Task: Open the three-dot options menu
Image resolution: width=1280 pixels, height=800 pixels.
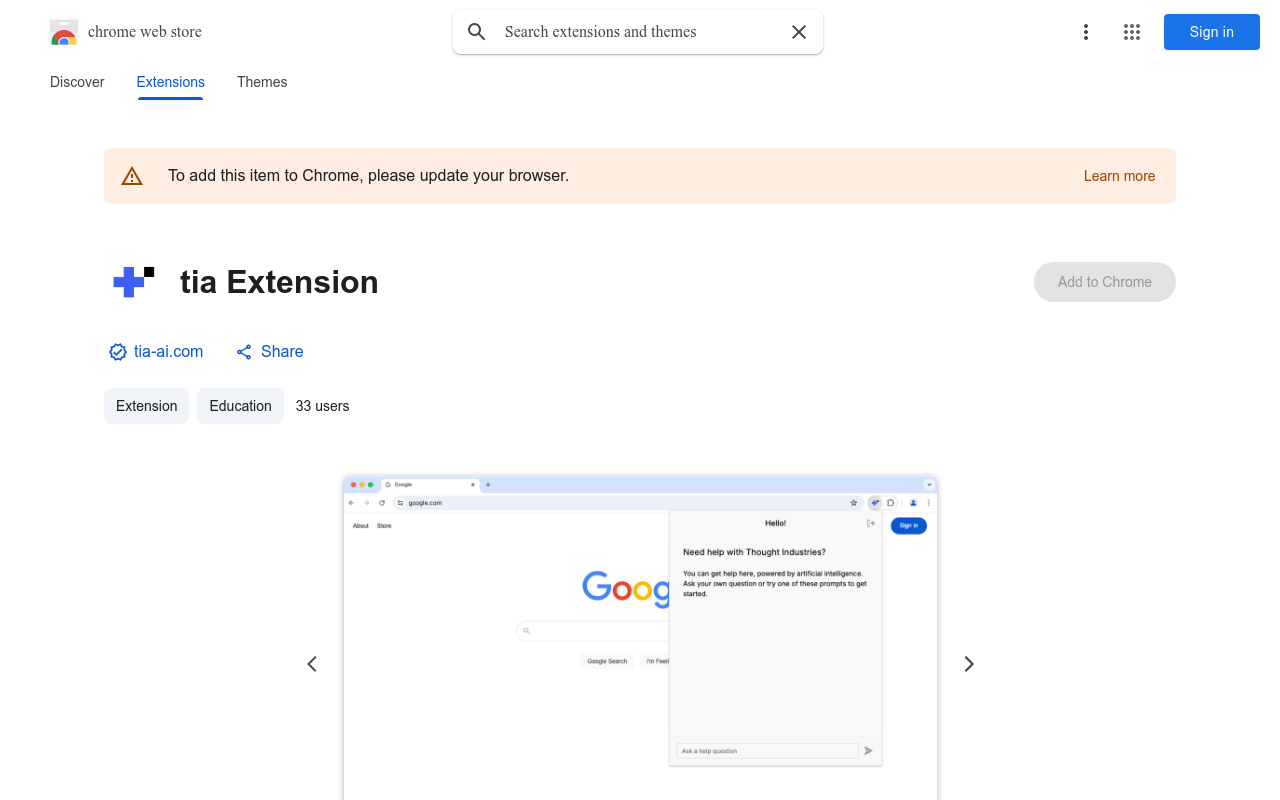Action: coord(1086,32)
